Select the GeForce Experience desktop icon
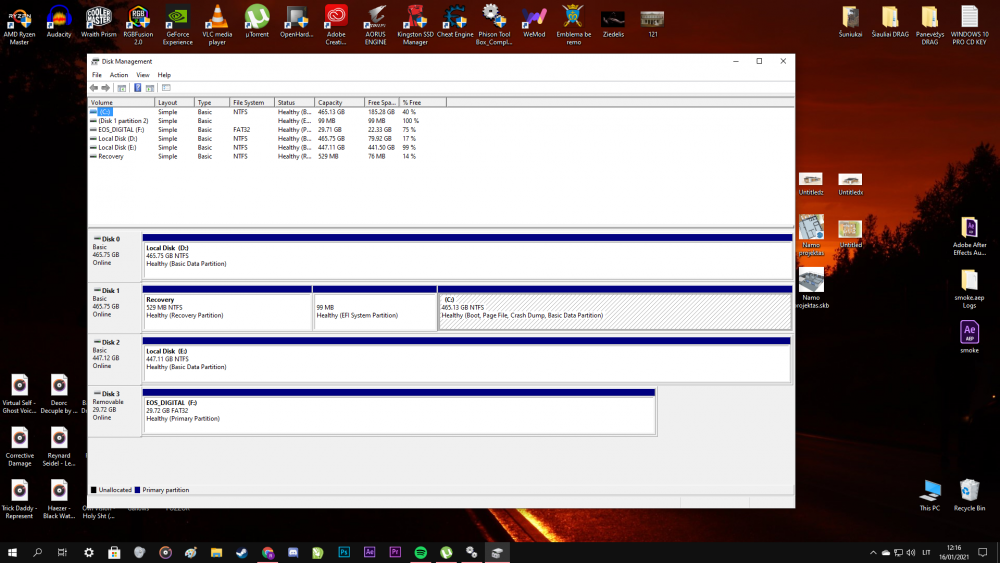This screenshot has height=563, width=1000. click(x=177, y=26)
